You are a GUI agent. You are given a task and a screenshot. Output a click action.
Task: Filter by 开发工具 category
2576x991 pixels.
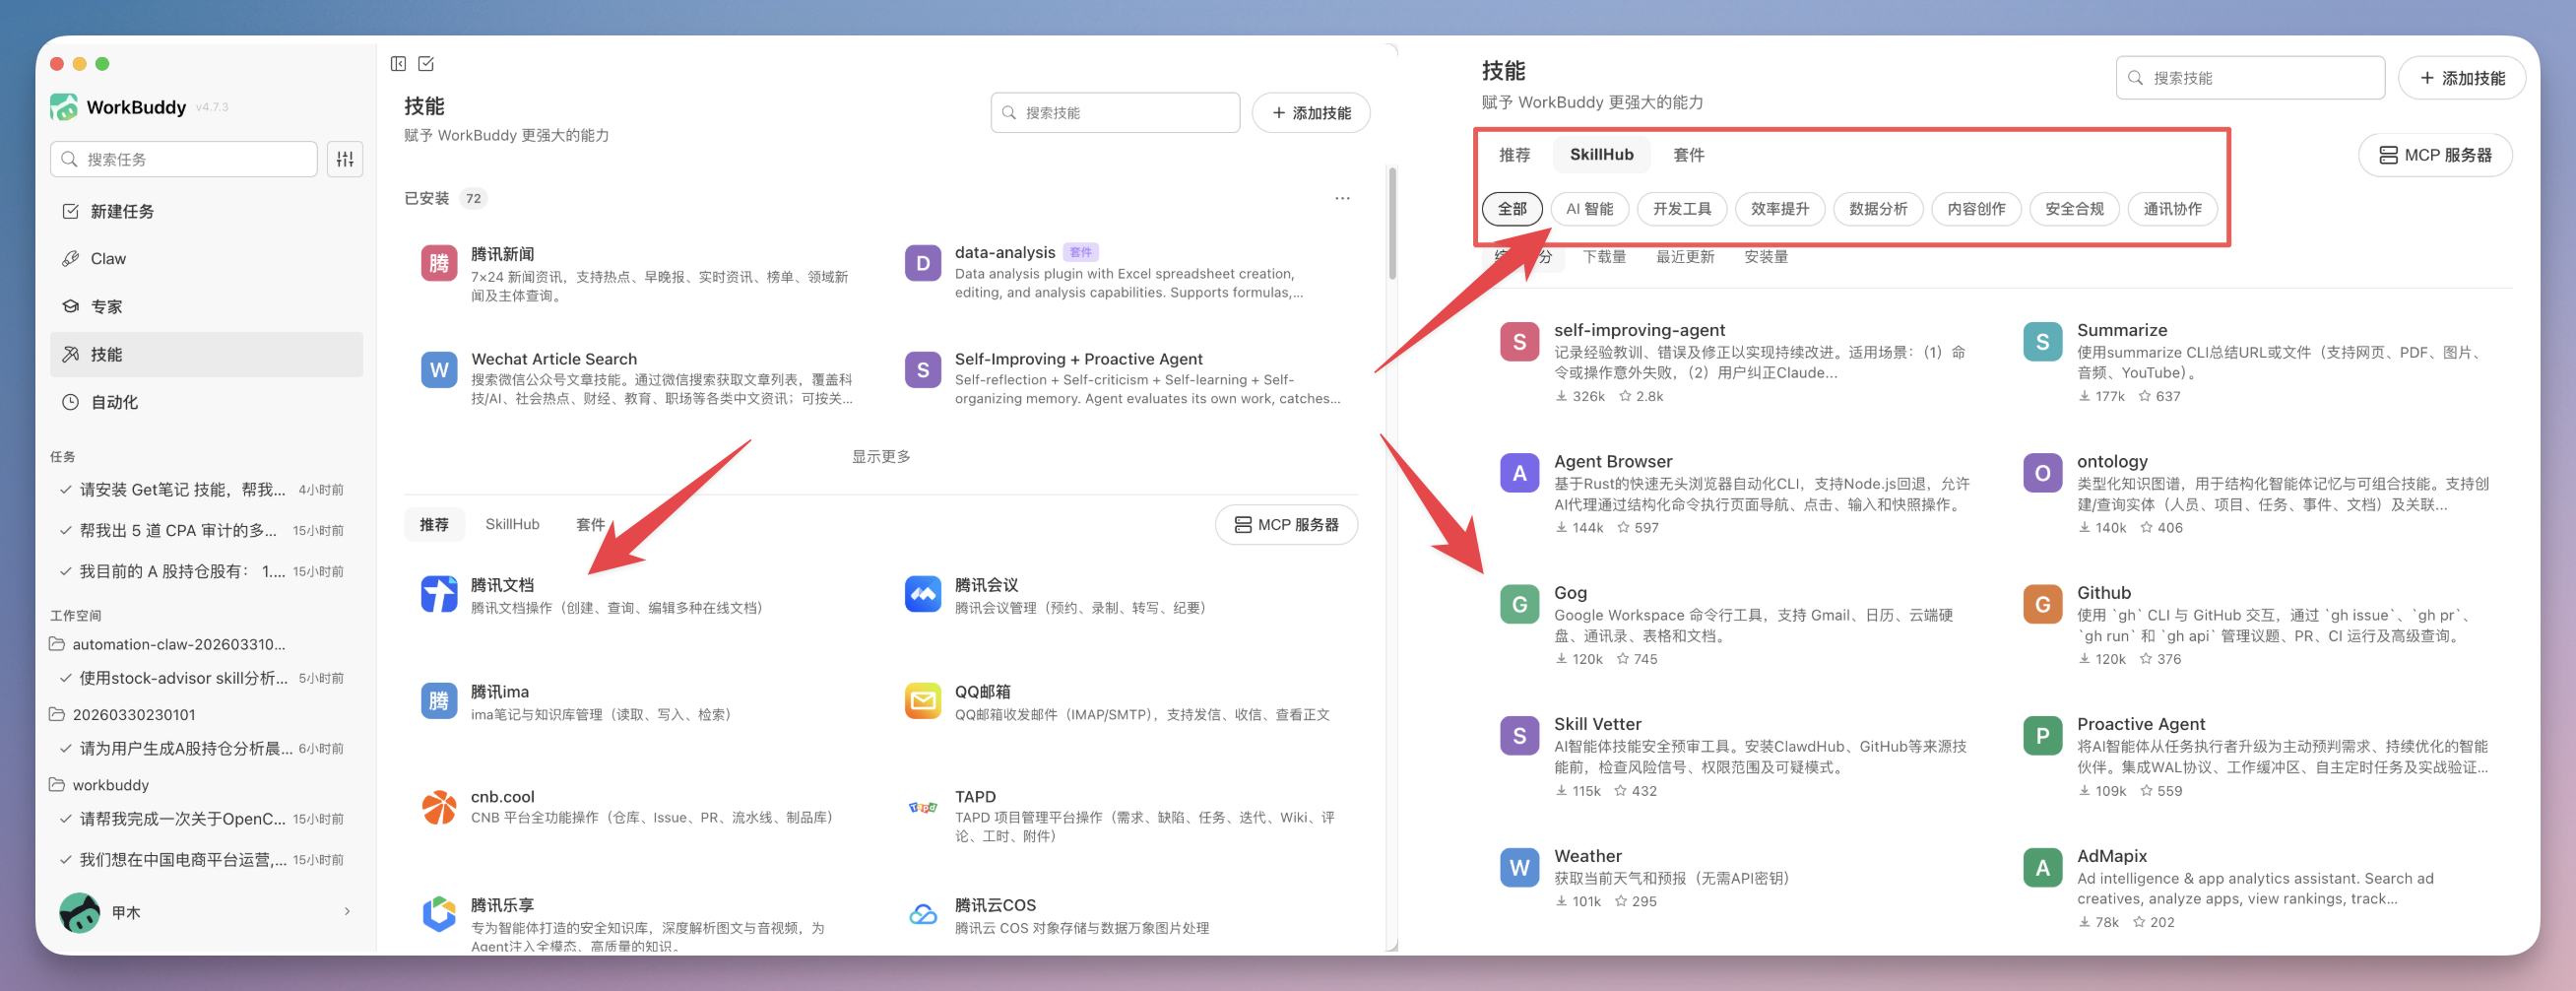tap(1681, 209)
